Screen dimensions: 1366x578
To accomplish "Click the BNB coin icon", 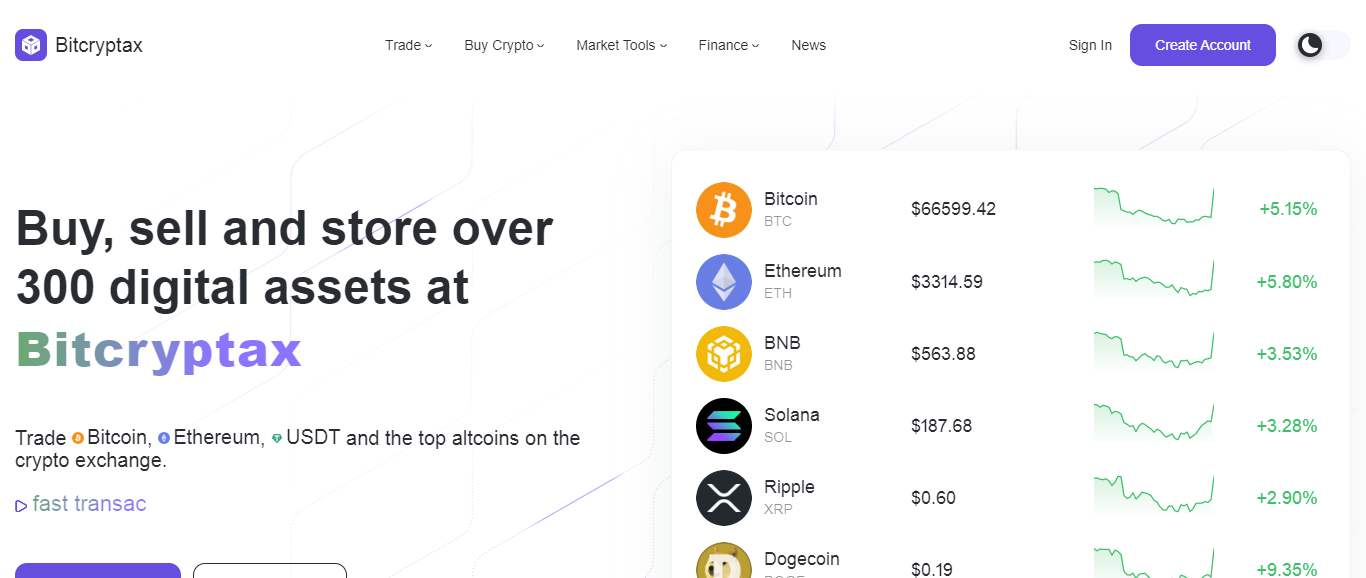I will pos(723,353).
